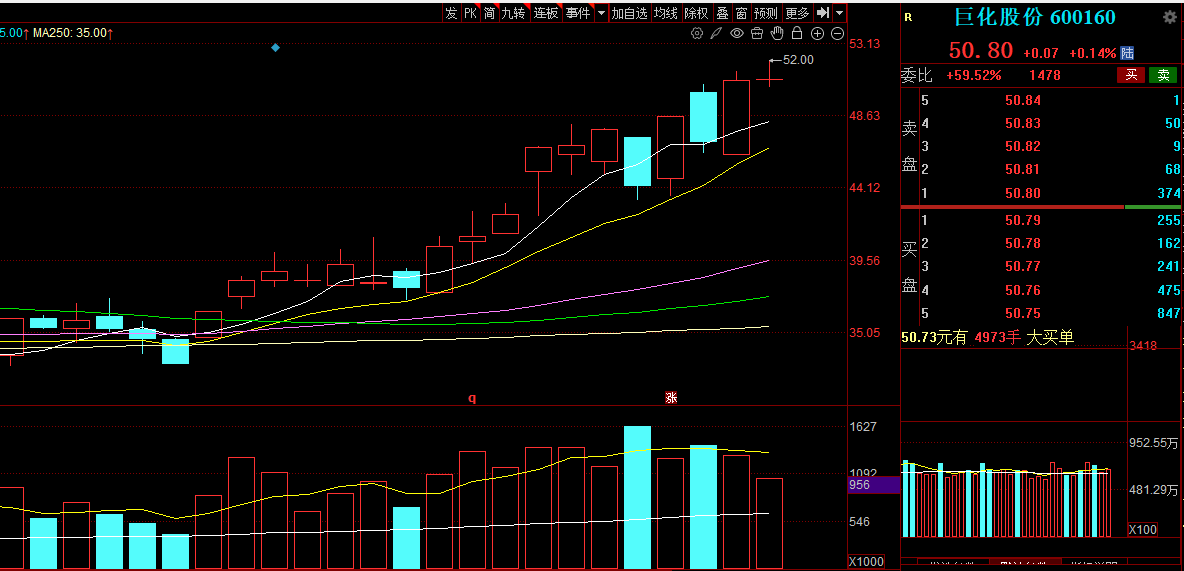Image resolution: width=1184 pixels, height=571 pixels.
Task: Select the 九转 toolbar item
Action: point(513,13)
